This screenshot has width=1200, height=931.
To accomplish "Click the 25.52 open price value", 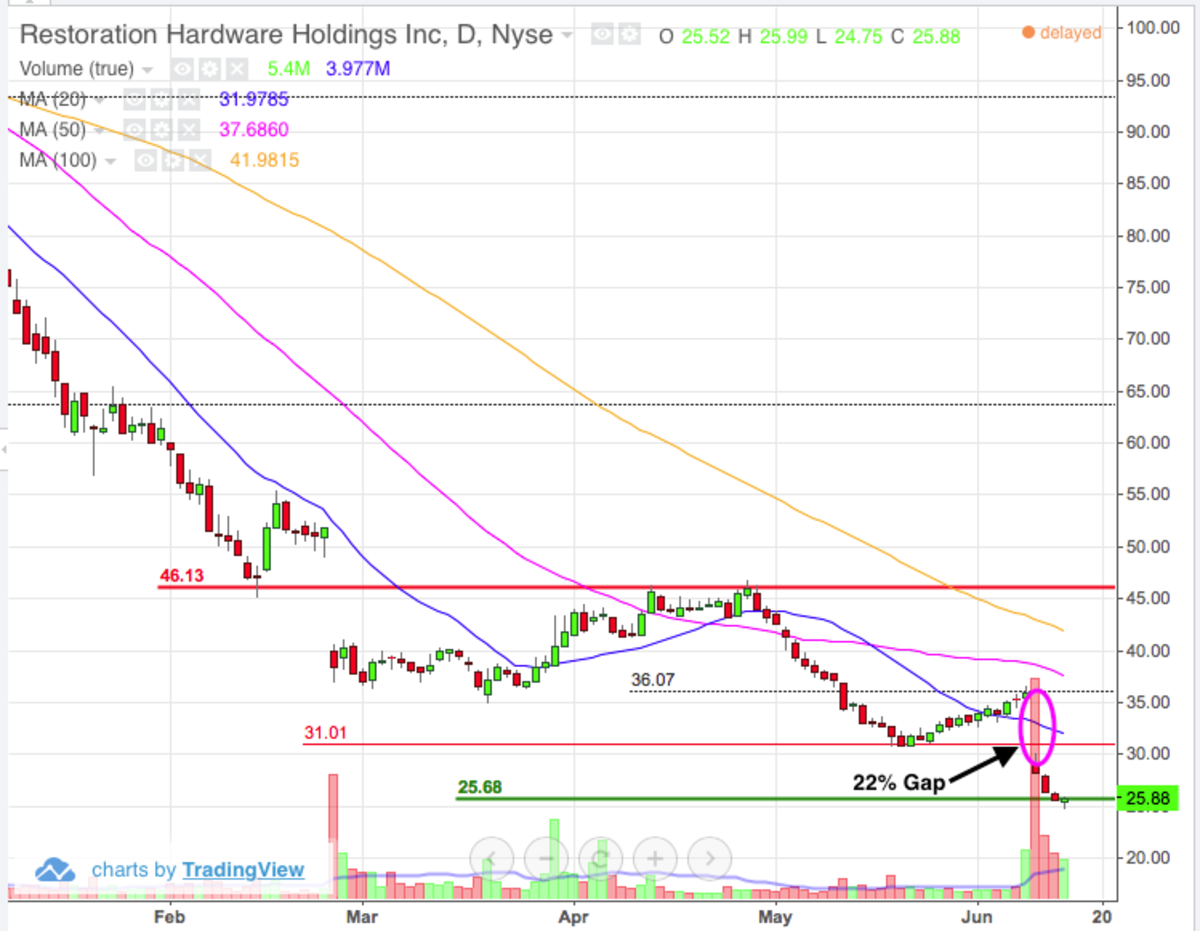I will [x=707, y=35].
